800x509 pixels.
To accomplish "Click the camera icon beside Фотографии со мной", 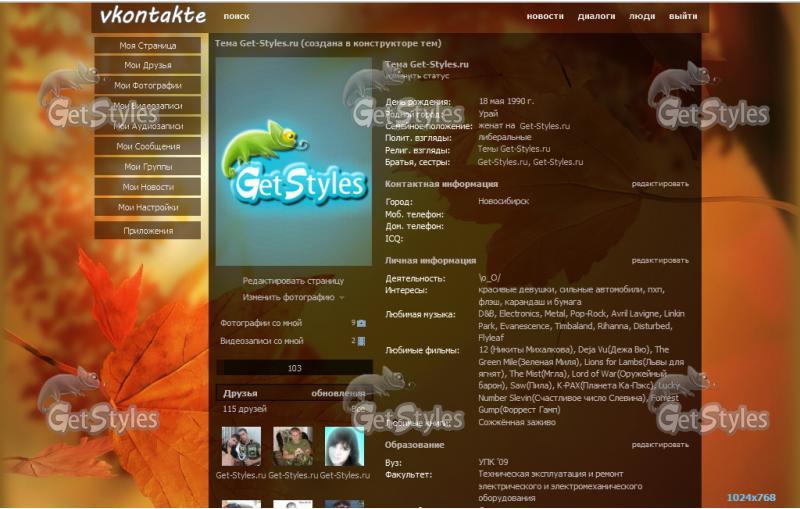I will [x=361, y=323].
